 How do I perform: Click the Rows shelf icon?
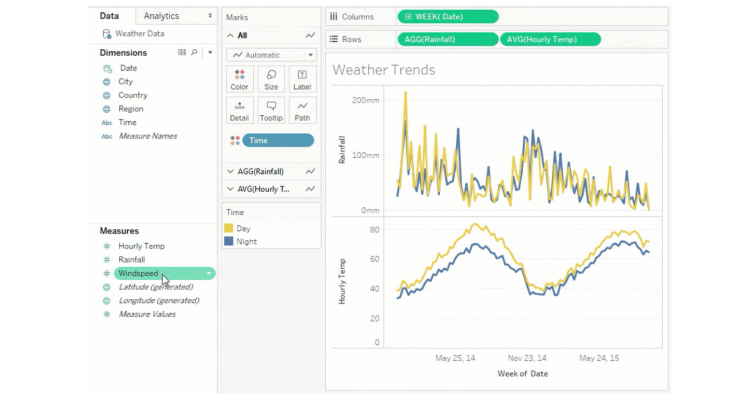tap(333, 39)
